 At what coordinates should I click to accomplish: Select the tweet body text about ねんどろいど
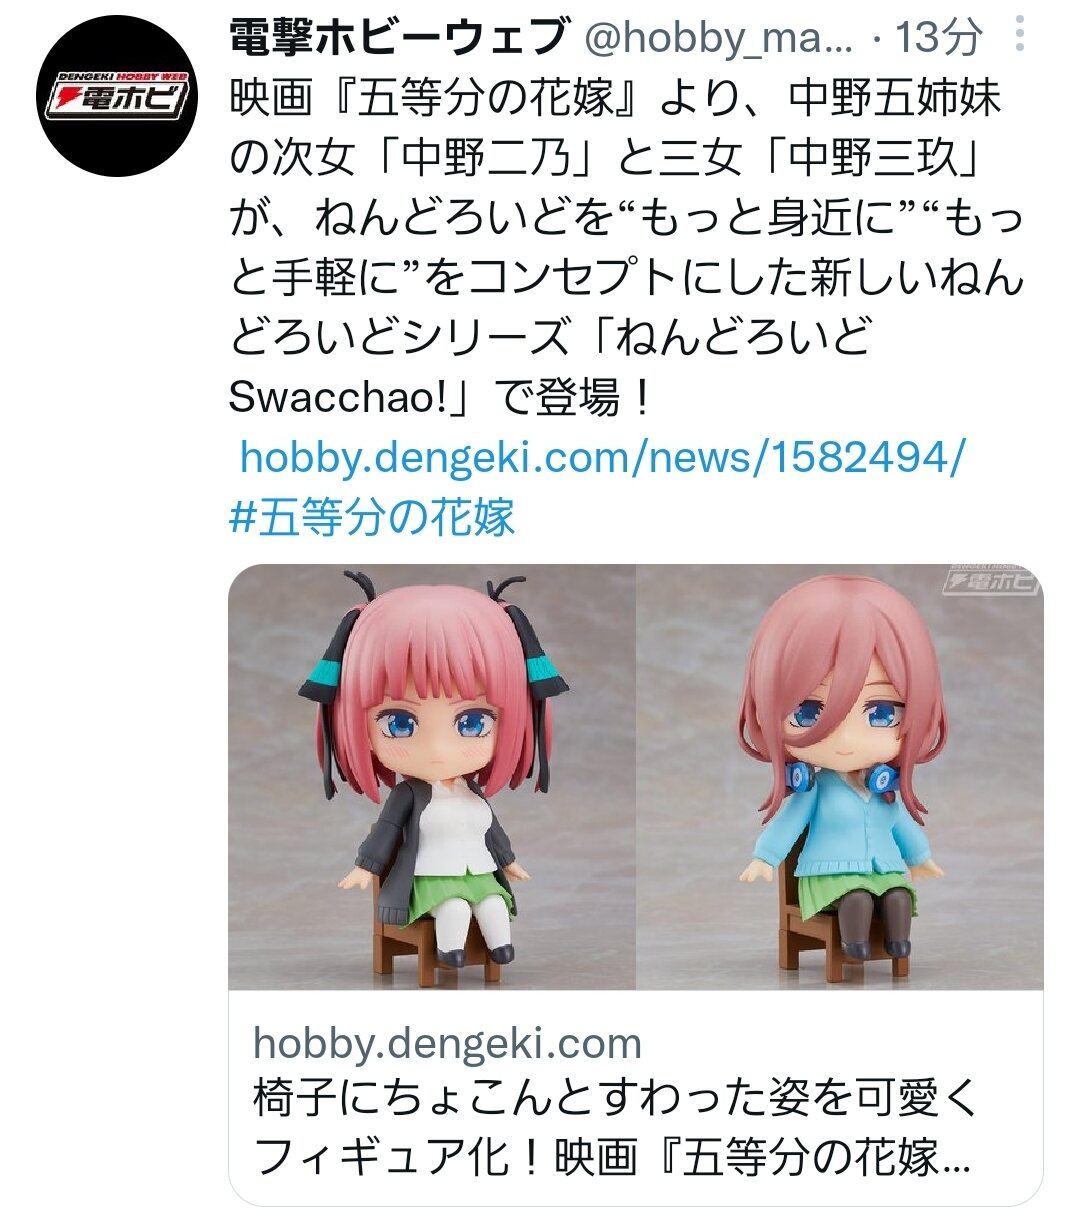pos(626,248)
